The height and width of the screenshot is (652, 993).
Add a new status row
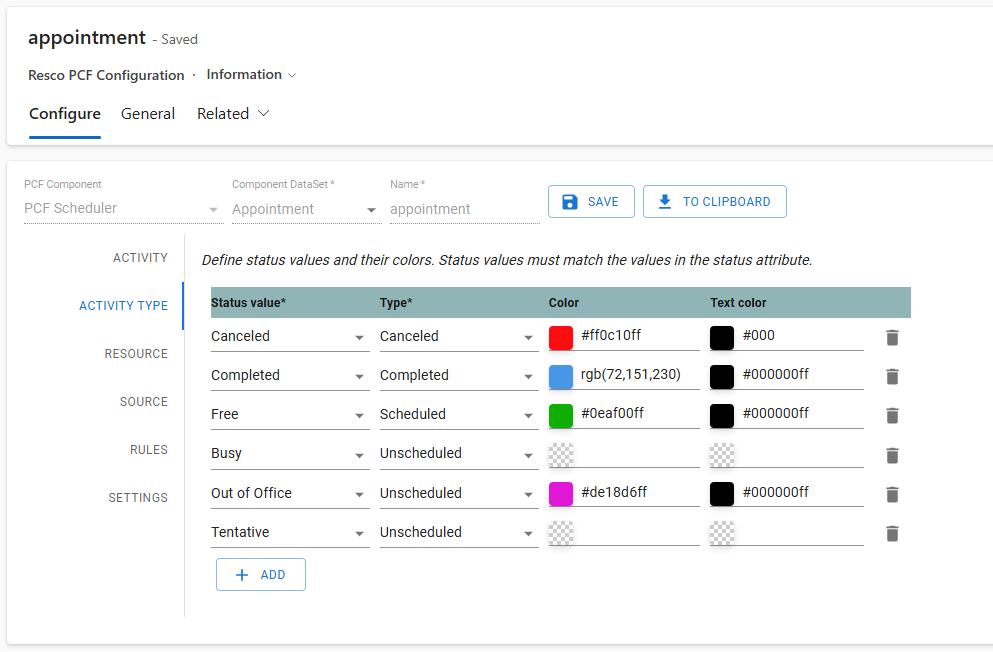(260, 575)
